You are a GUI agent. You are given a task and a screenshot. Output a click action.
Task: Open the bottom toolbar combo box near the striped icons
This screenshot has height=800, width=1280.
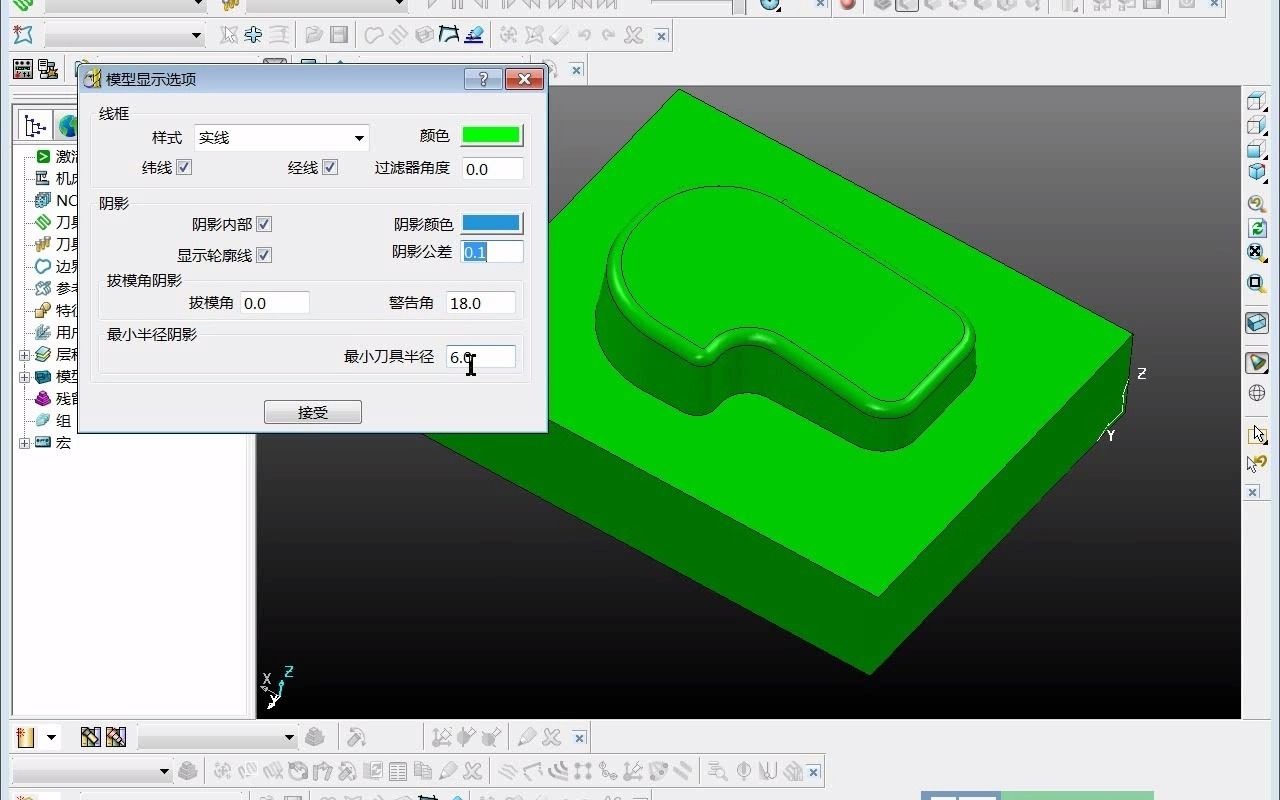[x=217, y=738]
